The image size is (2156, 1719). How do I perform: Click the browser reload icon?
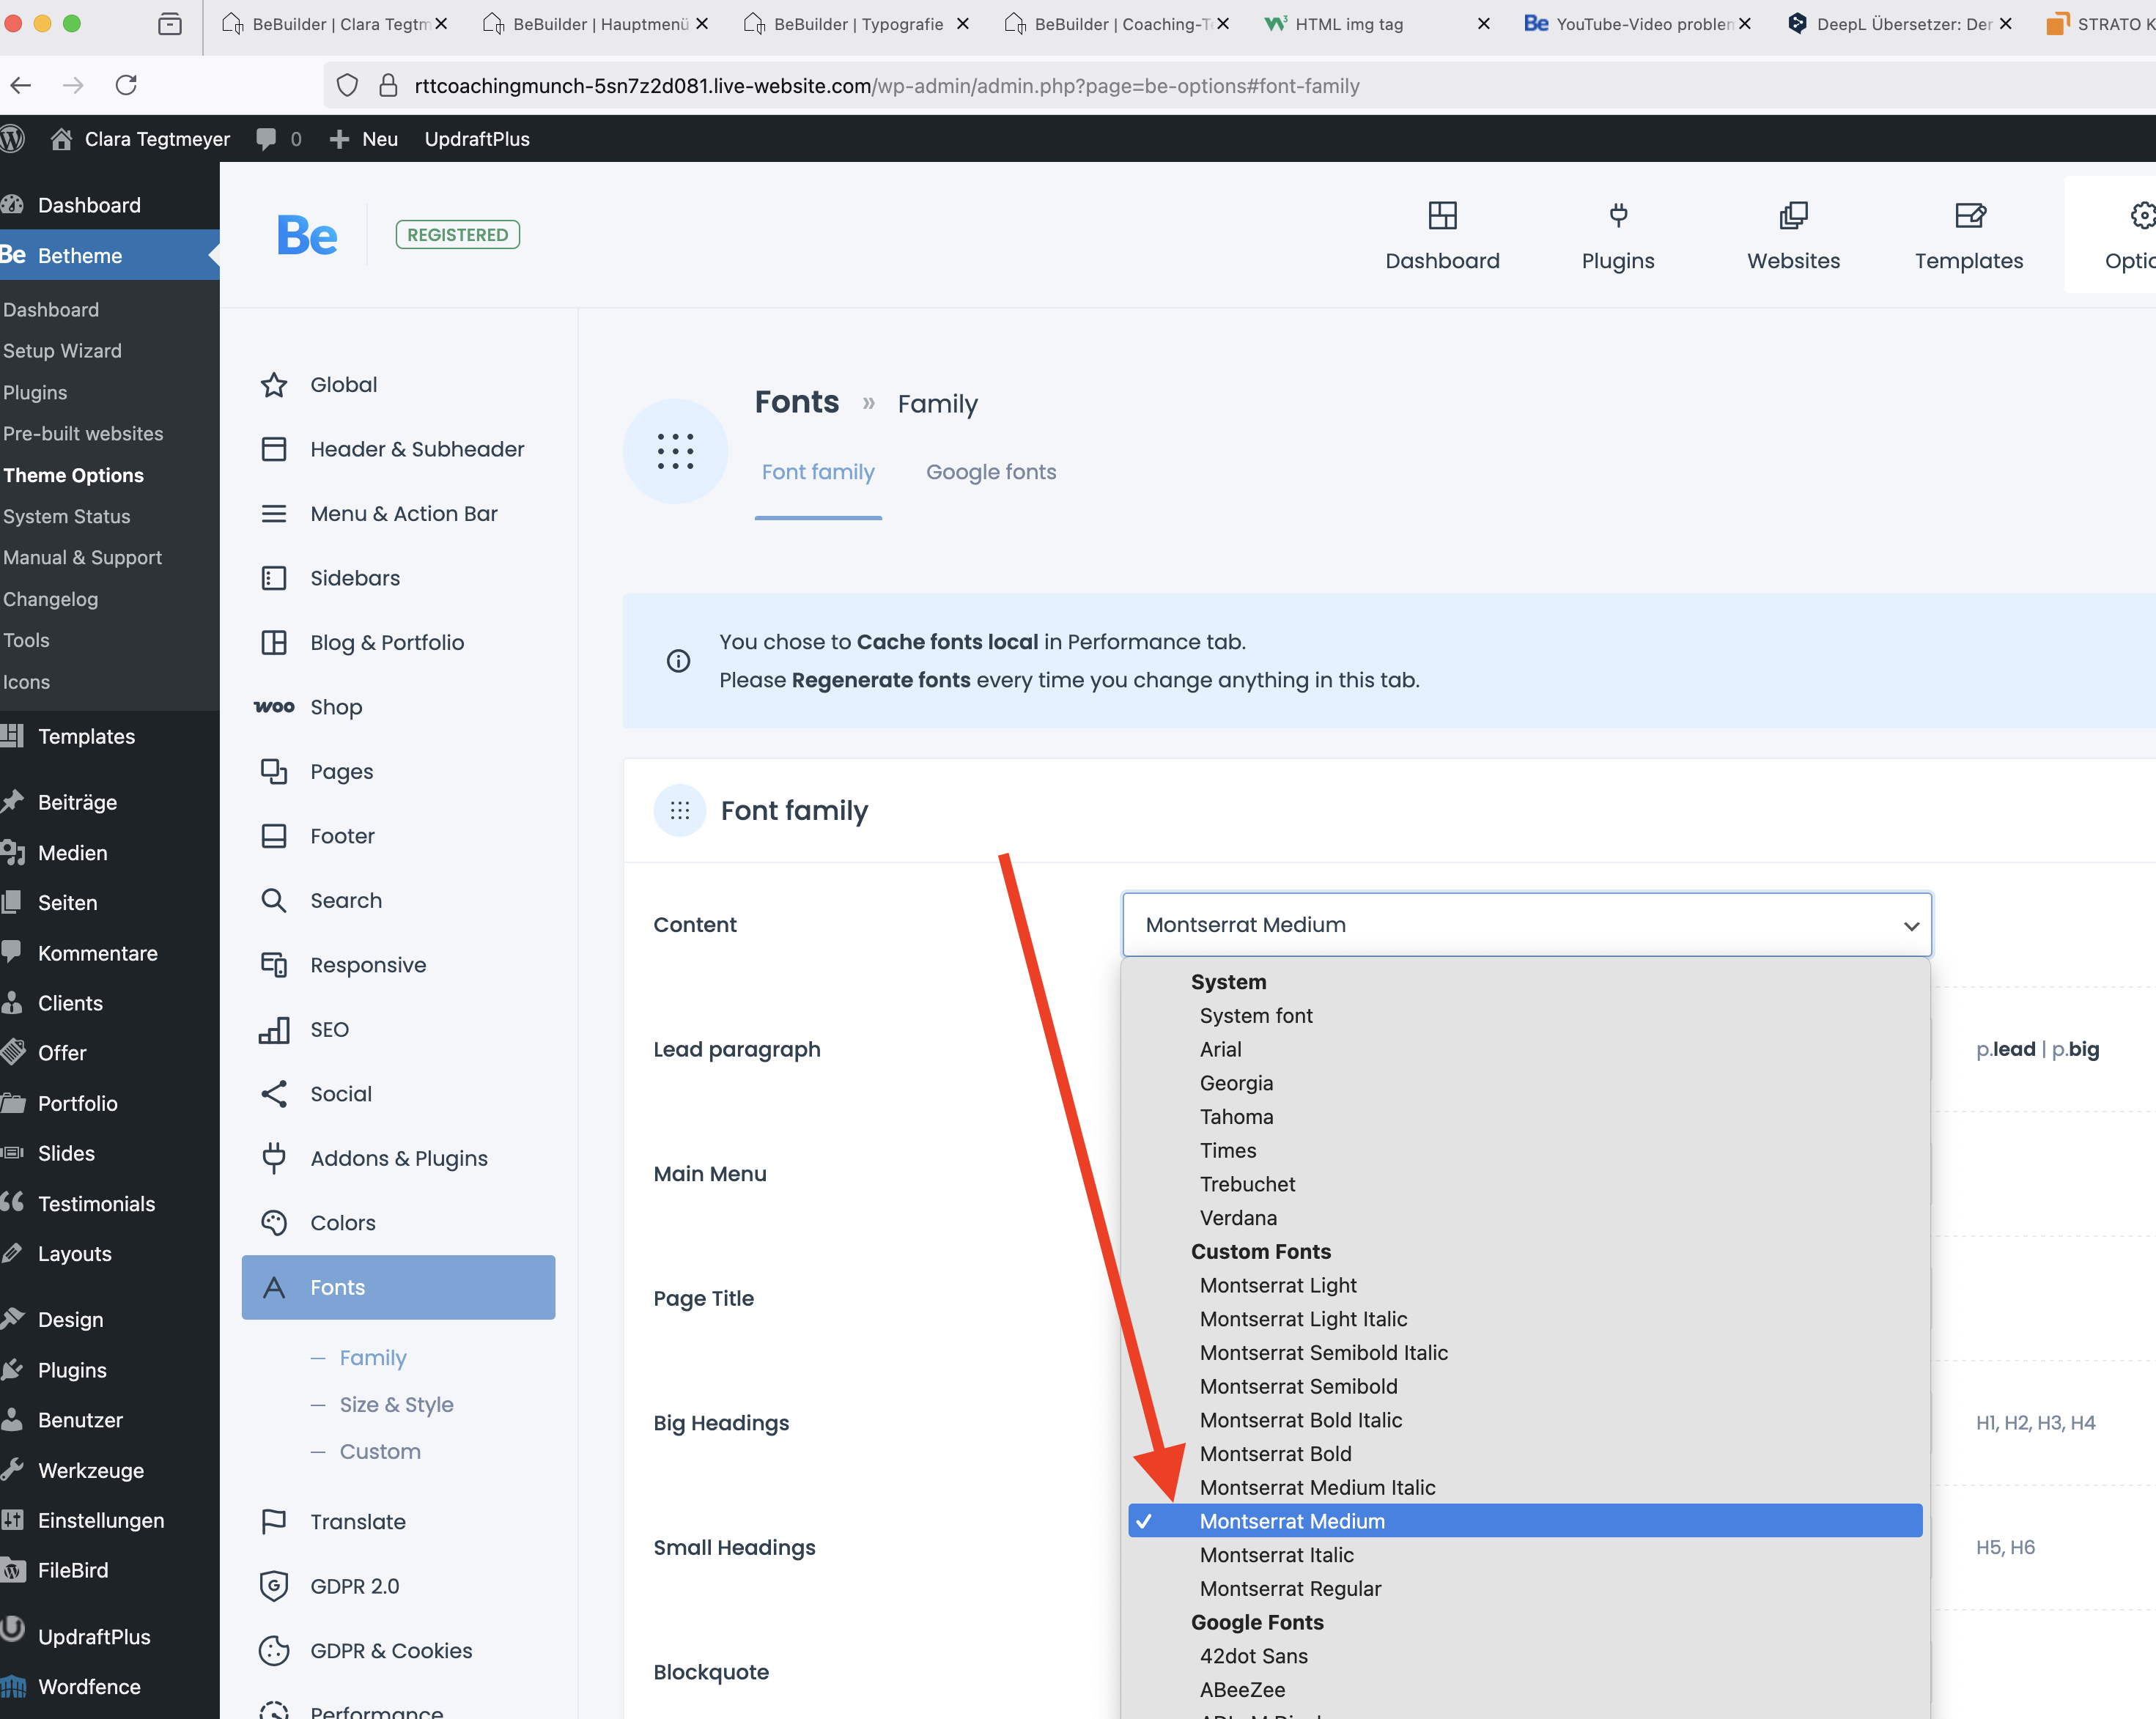tap(126, 85)
